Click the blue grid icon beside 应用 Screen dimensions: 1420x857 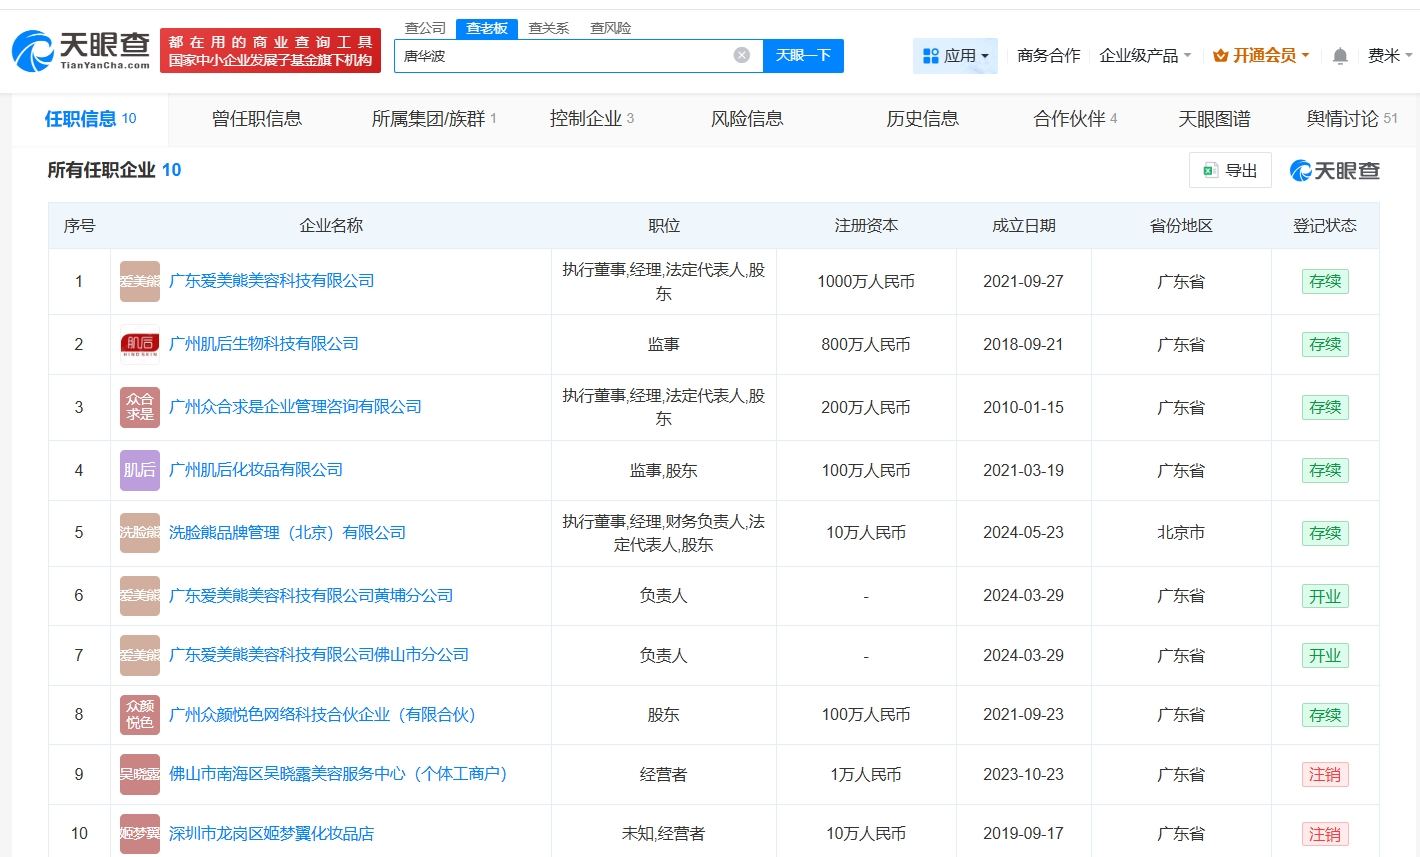point(928,56)
